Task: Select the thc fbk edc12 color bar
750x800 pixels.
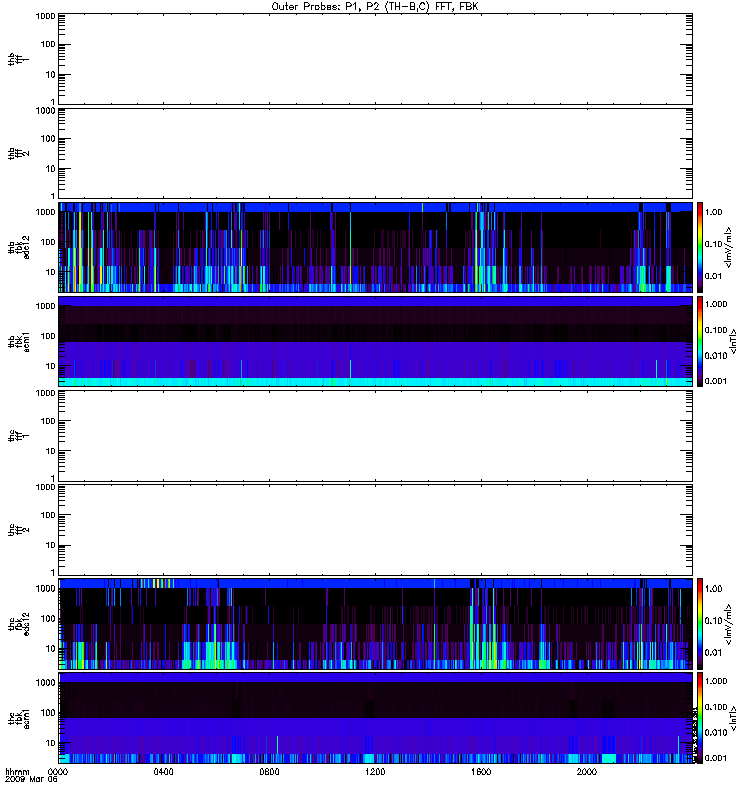Action: click(700, 623)
